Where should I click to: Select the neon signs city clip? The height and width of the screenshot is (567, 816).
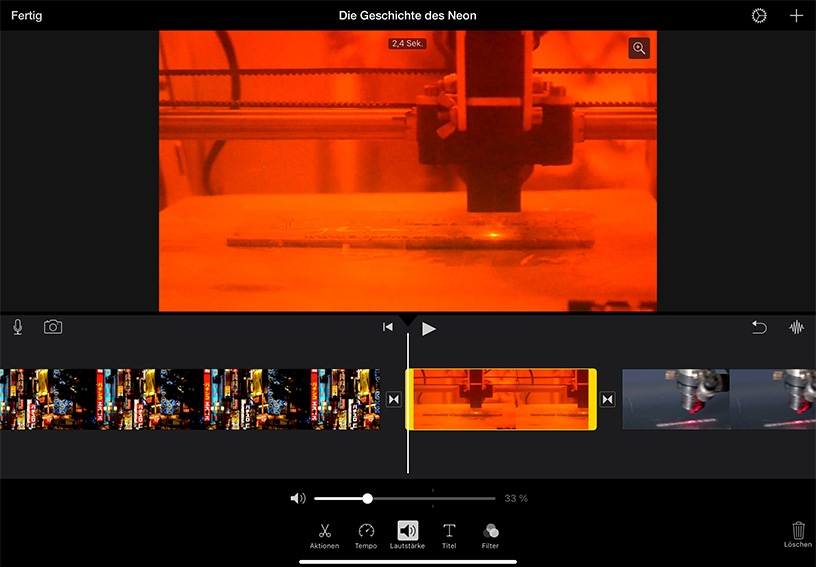tap(190, 399)
